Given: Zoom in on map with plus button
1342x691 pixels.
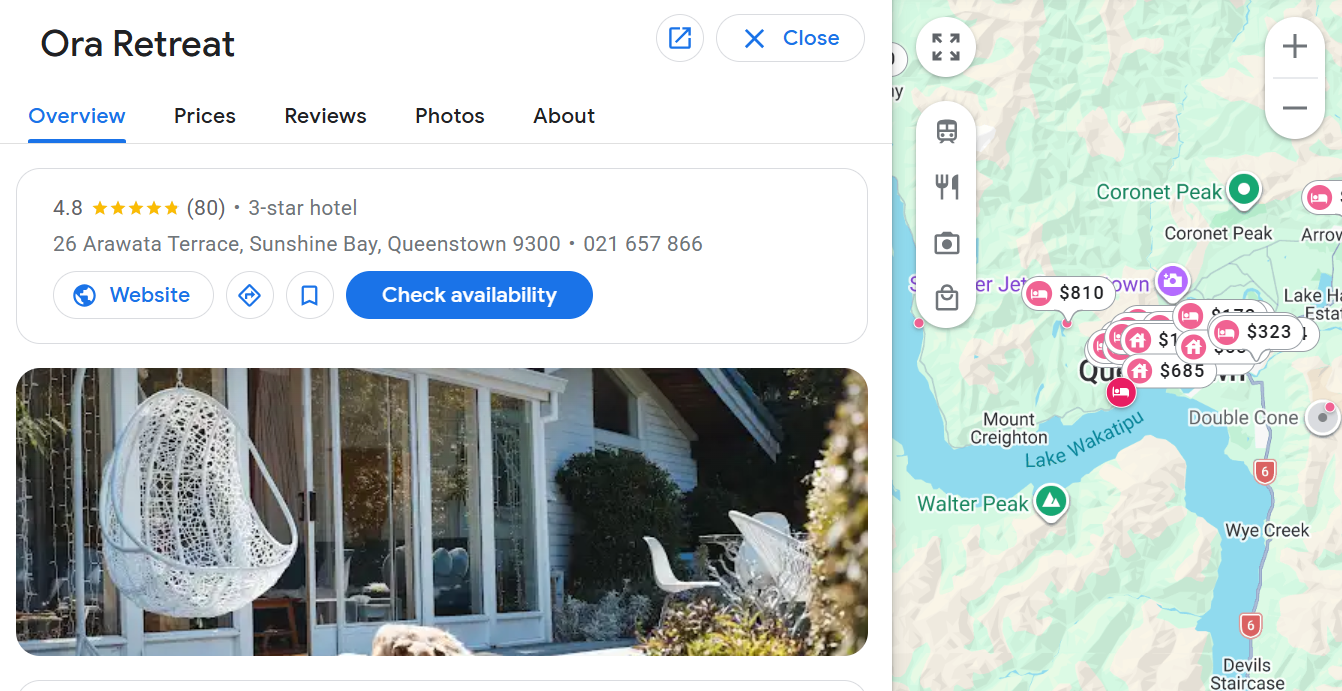Looking at the screenshot, I should (1295, 47).
